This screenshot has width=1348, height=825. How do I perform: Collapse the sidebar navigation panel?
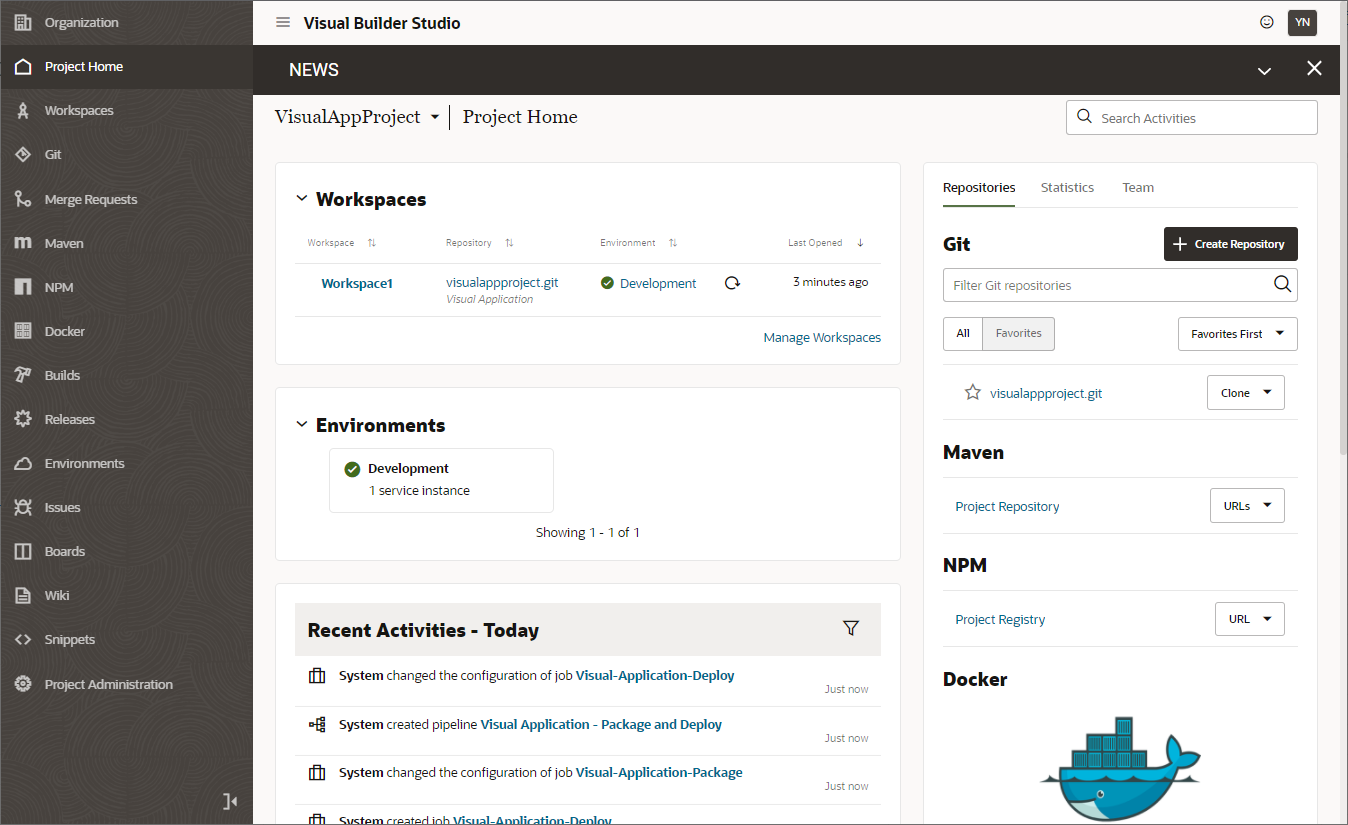coord(230,801)
